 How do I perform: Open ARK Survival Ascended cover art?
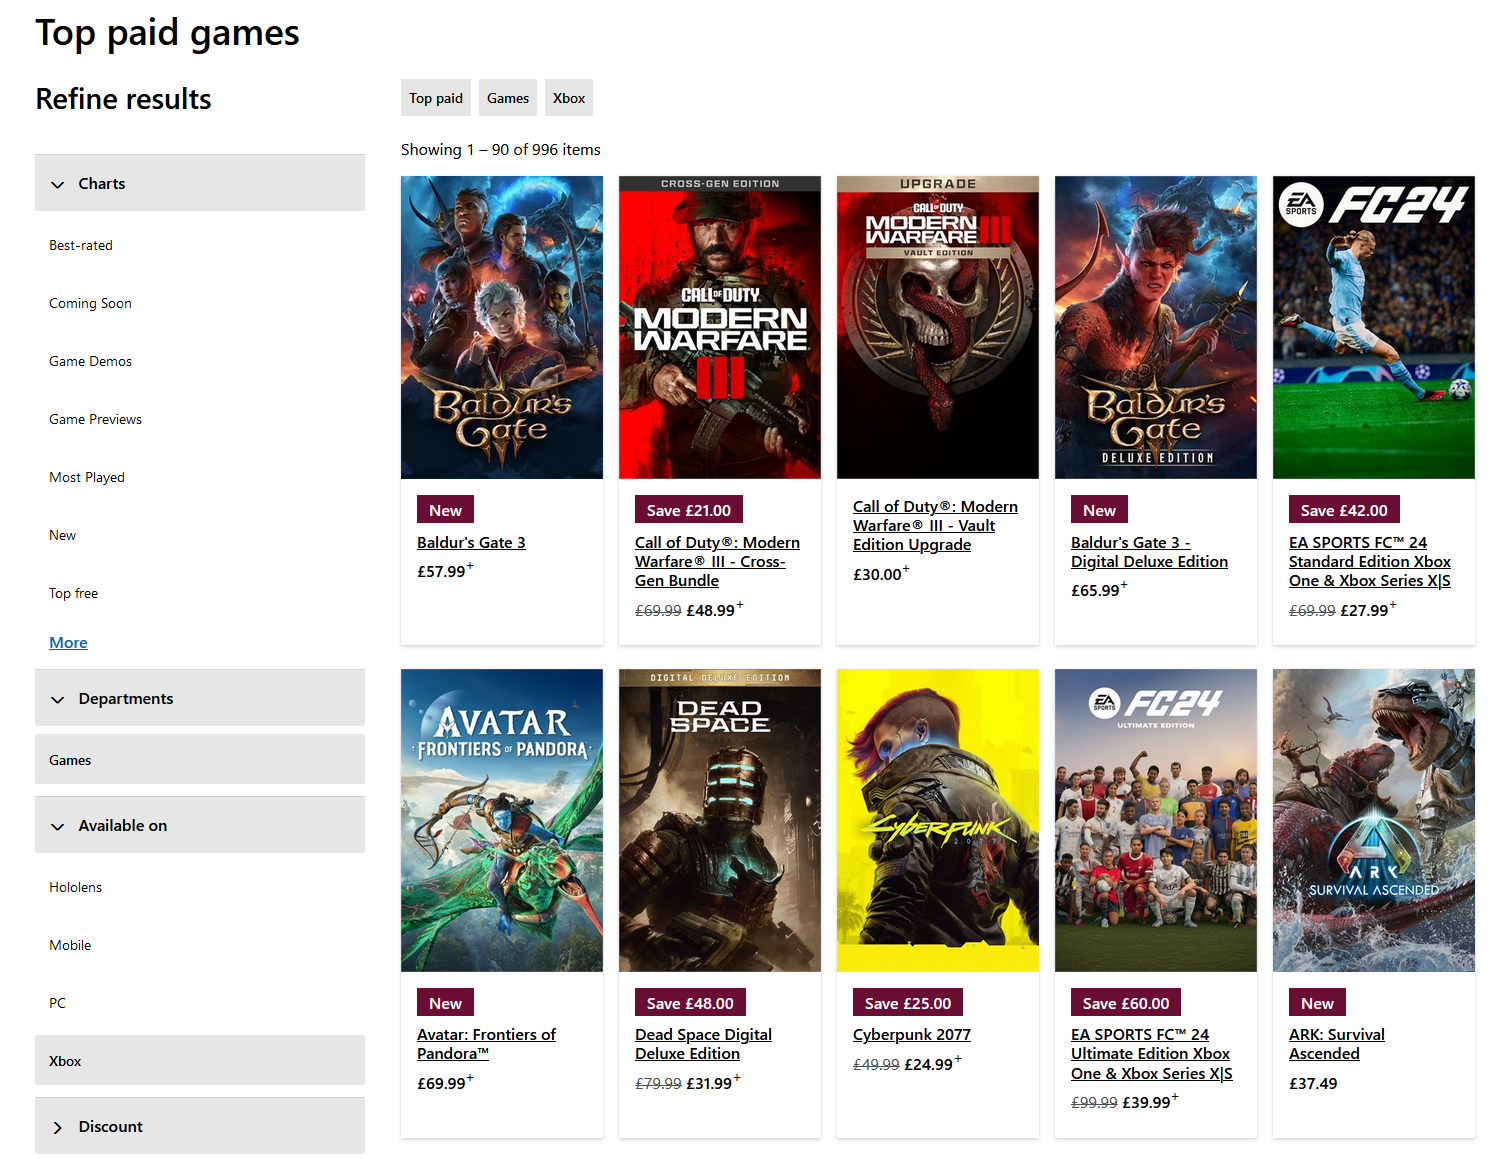click(x=1374, y=820)
